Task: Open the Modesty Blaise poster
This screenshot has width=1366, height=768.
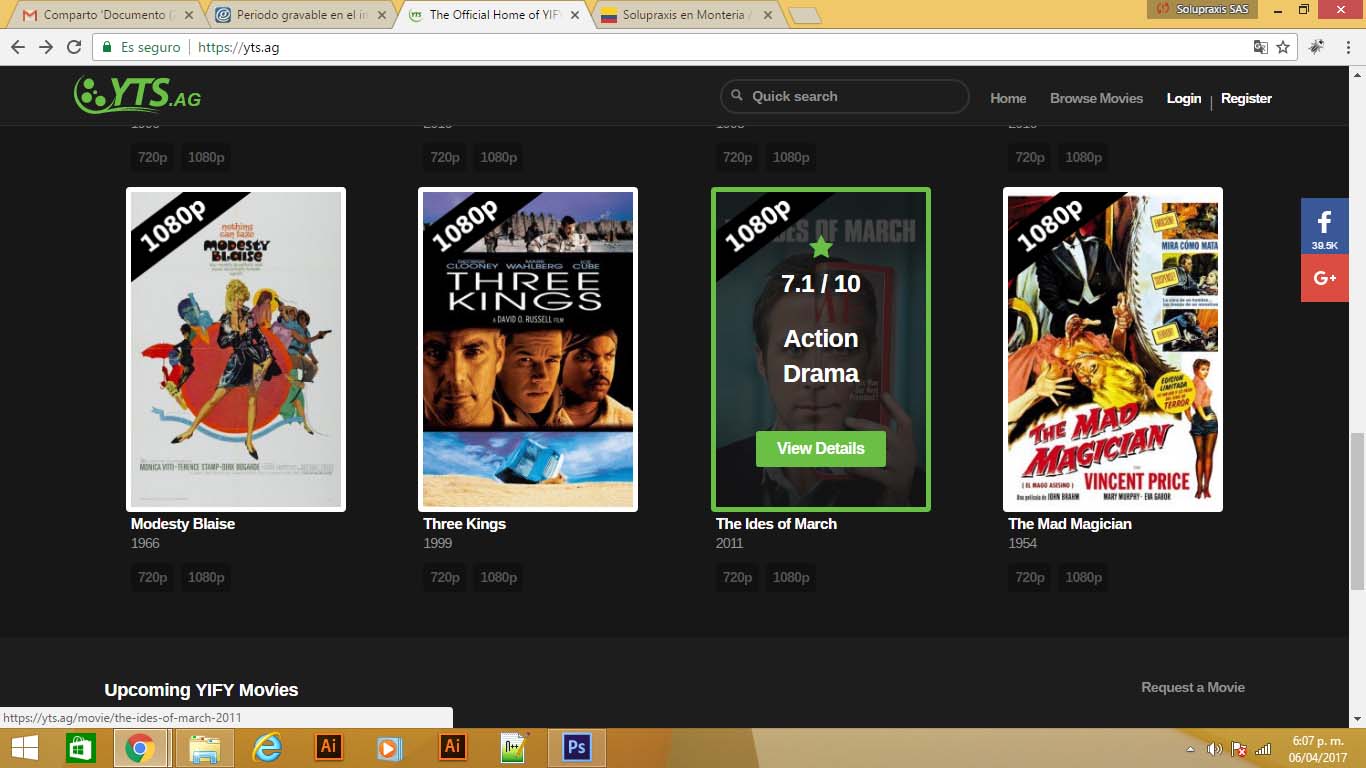Action: tap(236, 349)
